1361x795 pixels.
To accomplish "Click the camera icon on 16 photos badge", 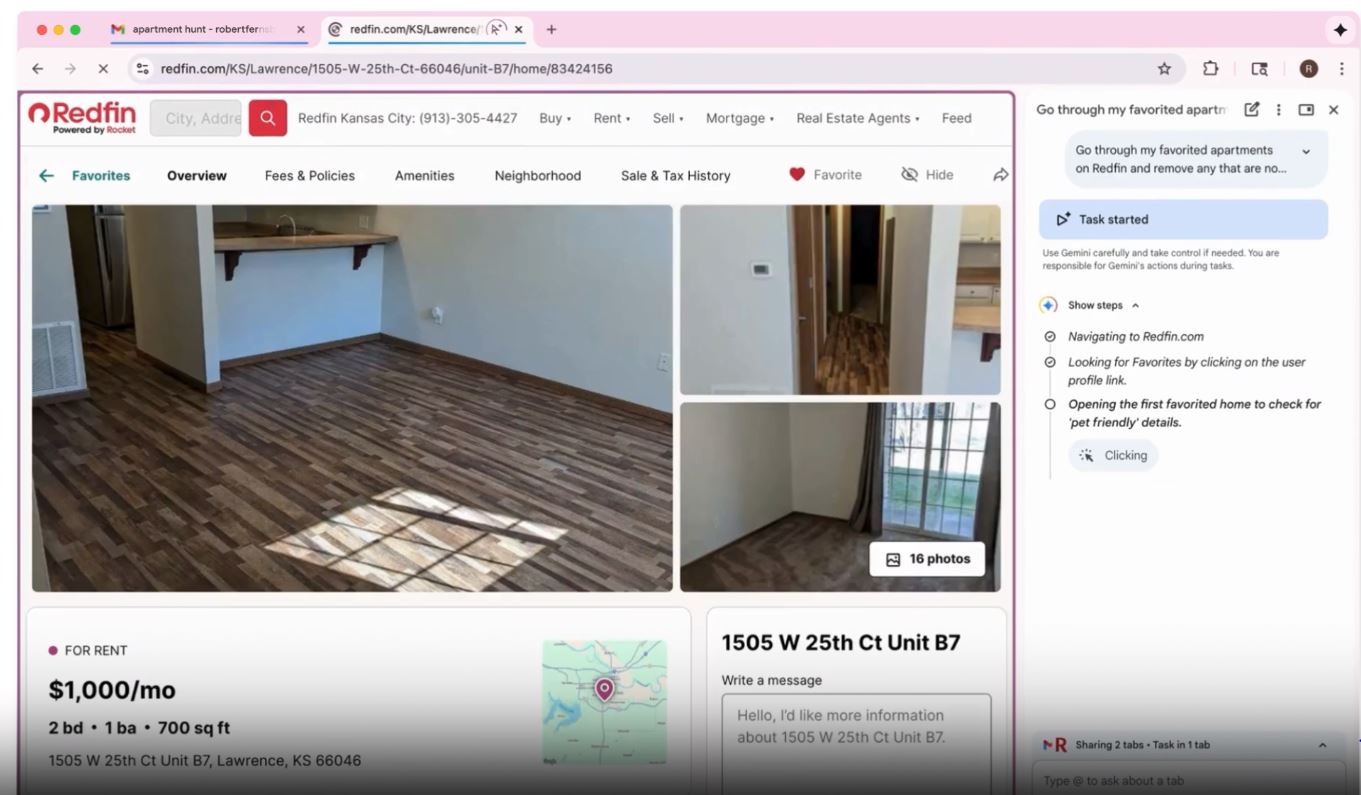I will [893, 559].
